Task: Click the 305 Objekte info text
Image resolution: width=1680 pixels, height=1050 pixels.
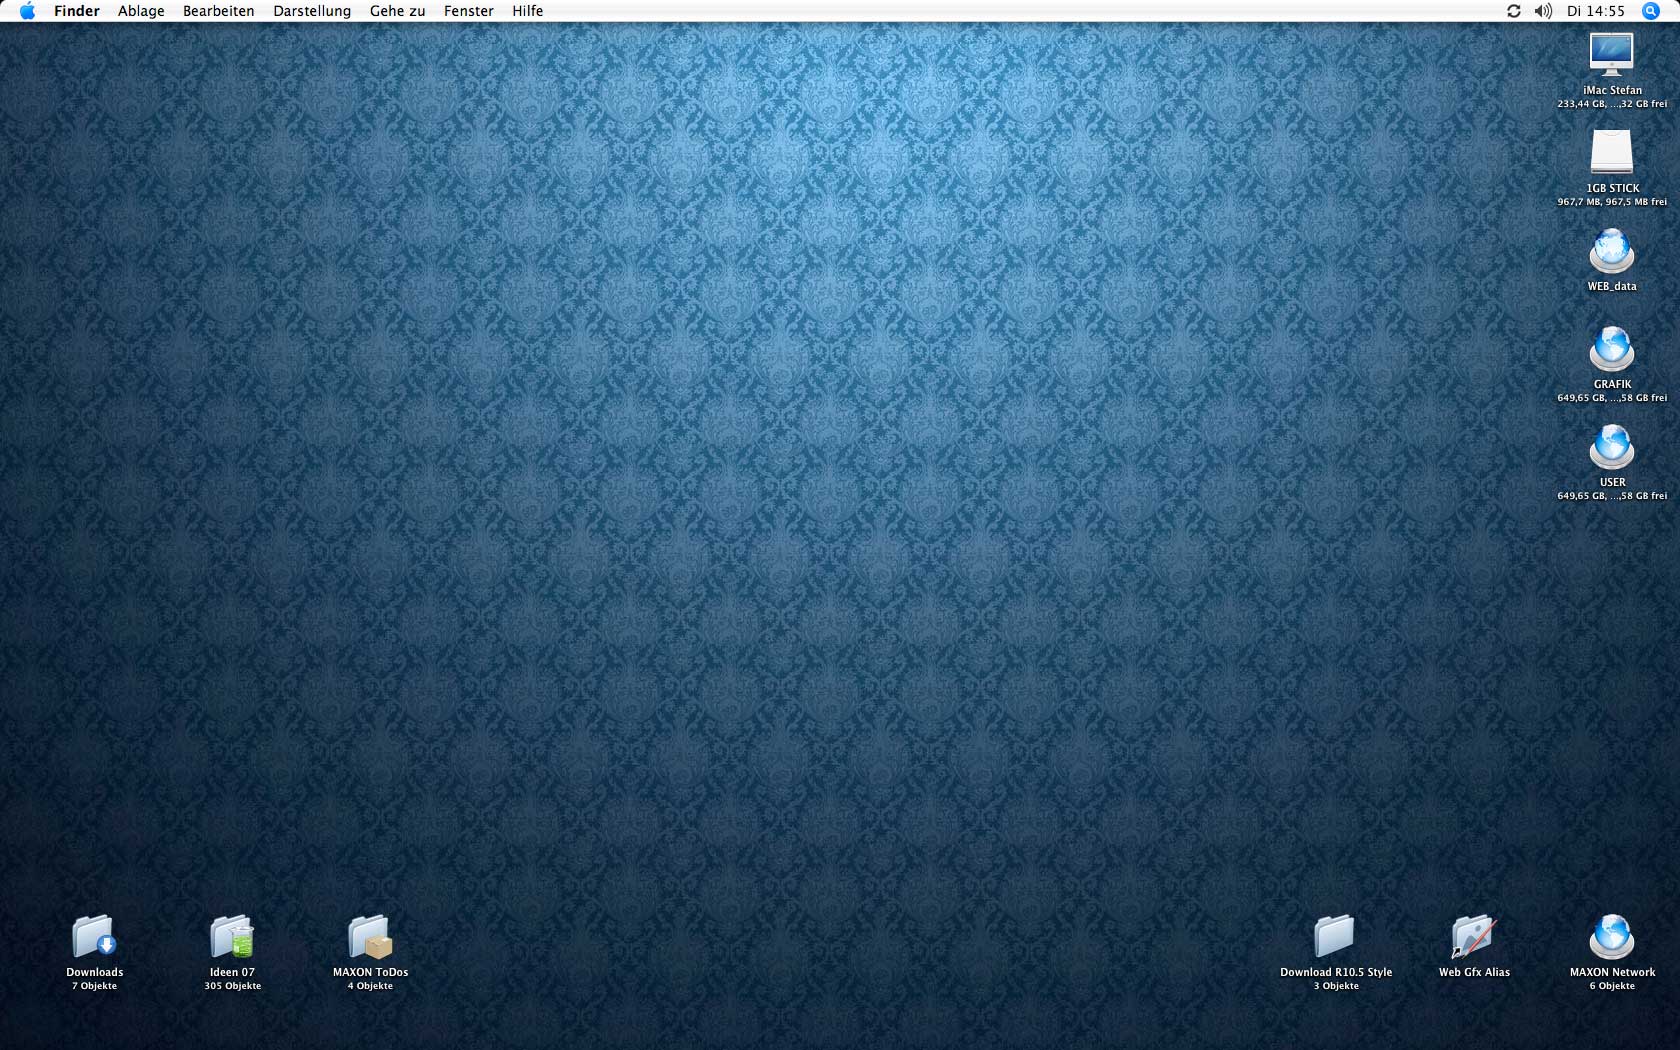Action: coord(232,986)
